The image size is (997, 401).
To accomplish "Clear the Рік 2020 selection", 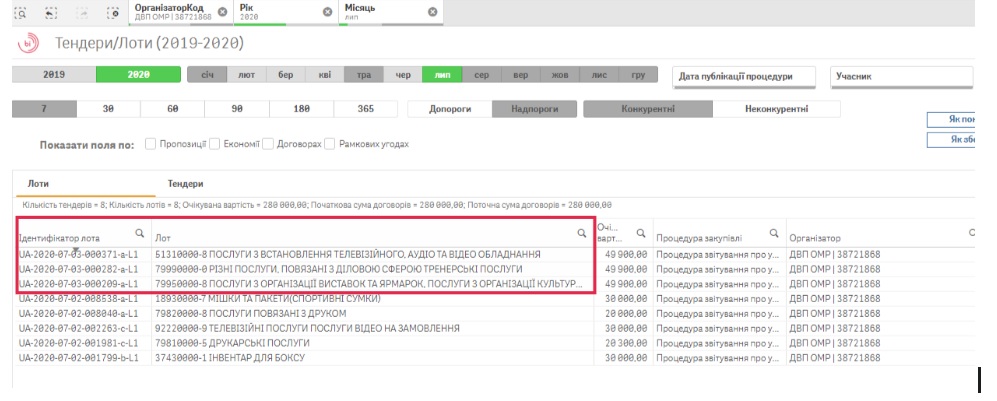I will click(327, 12).
